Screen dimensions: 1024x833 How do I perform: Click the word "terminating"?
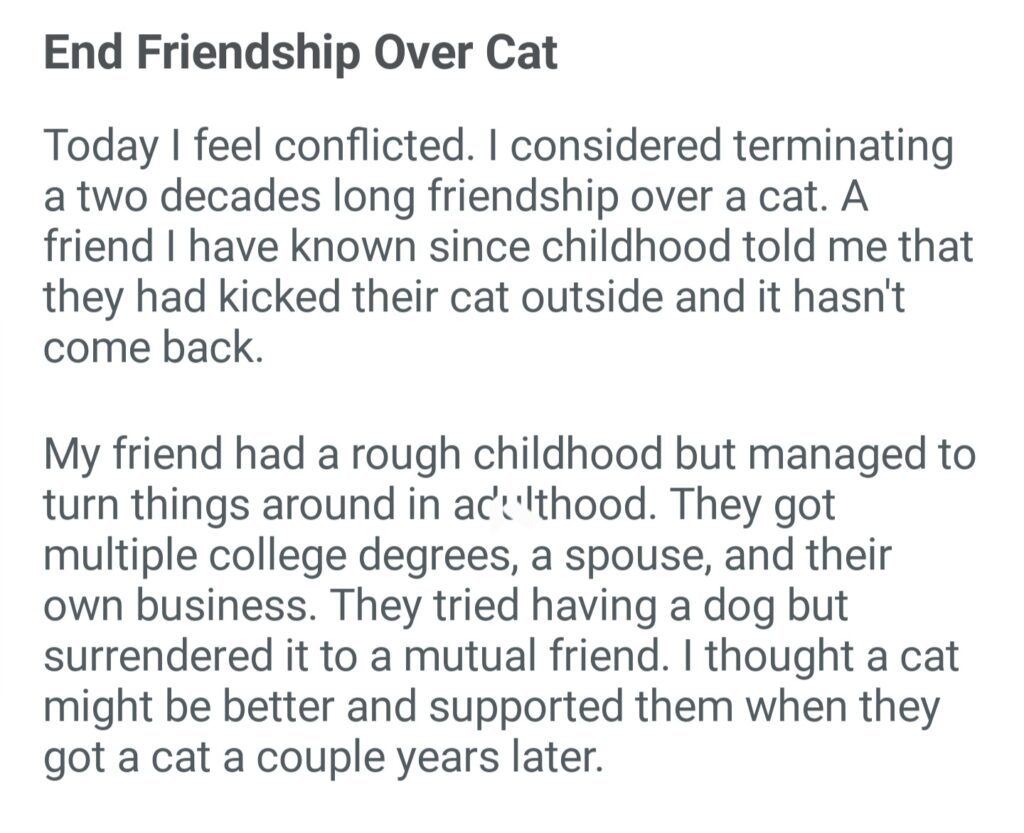843,148
